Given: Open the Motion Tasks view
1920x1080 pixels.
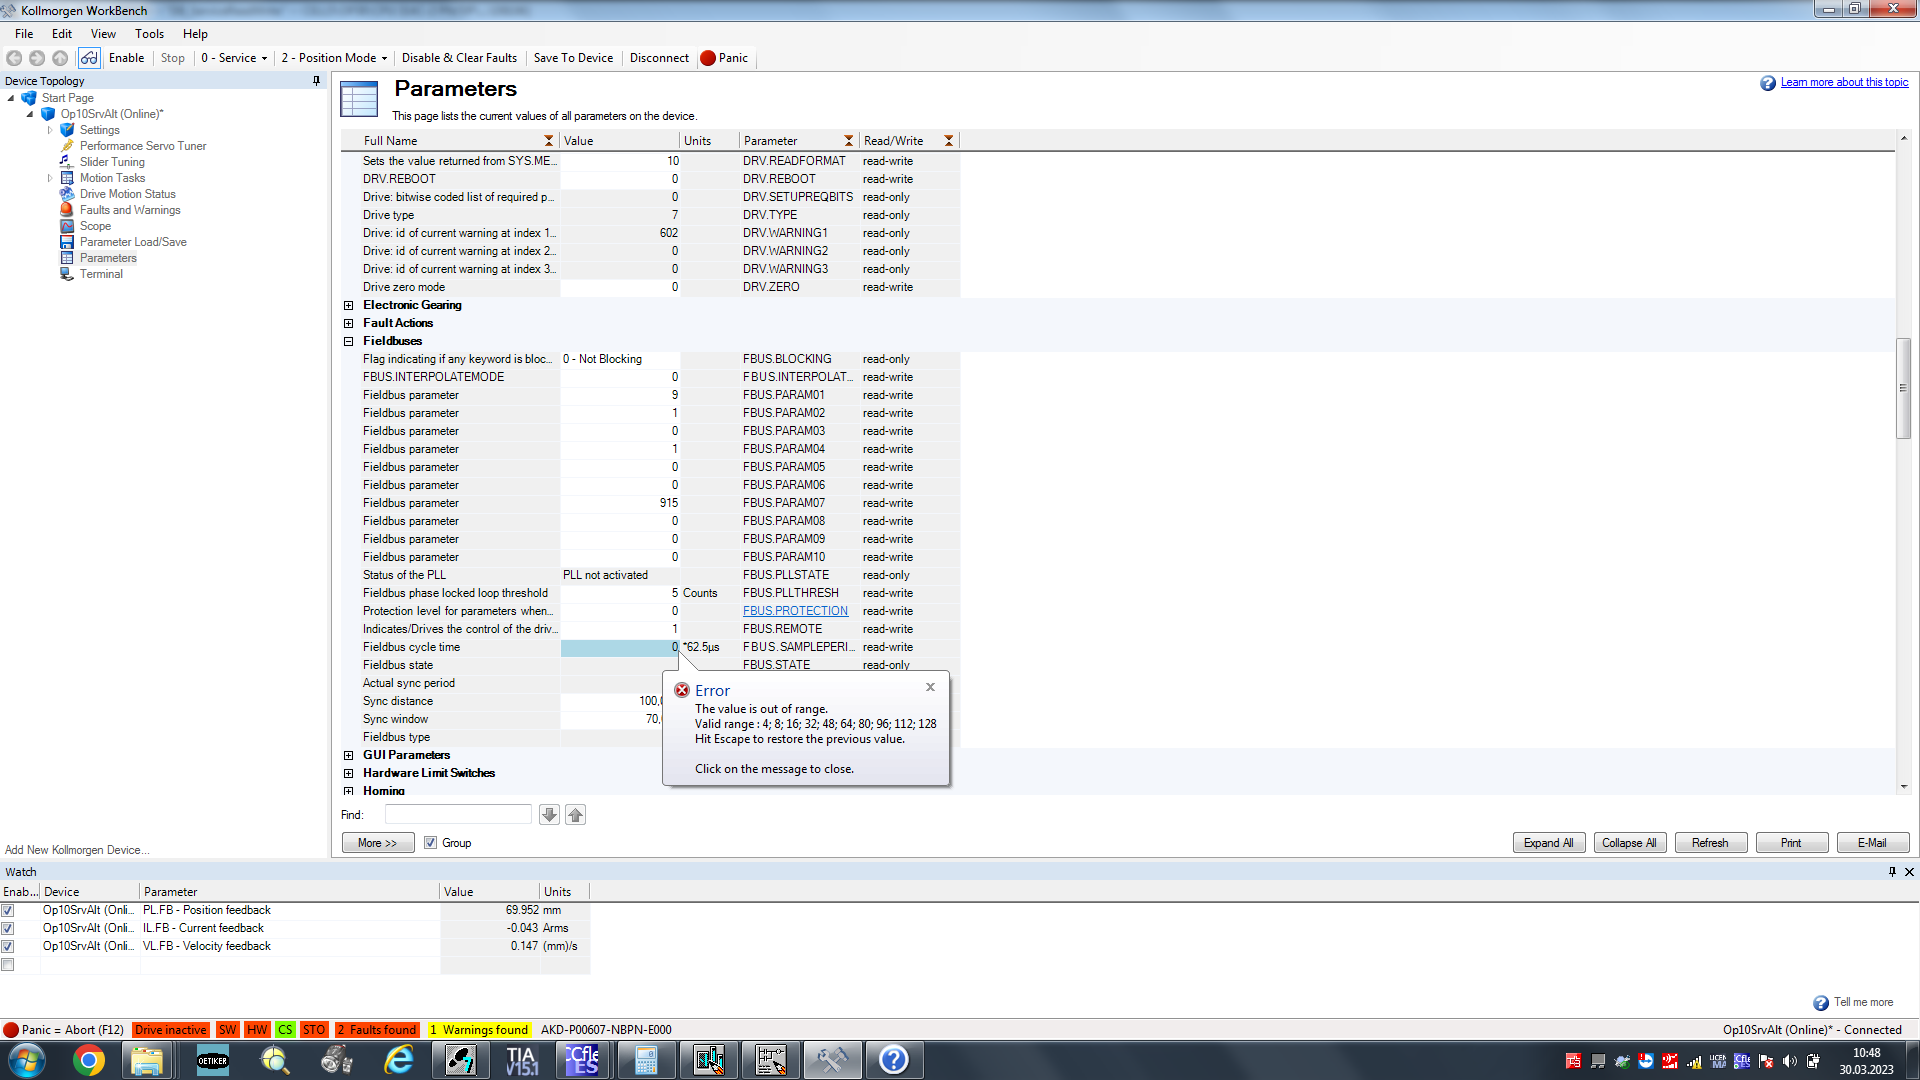Looking at the screenshot, I should 112,178.
